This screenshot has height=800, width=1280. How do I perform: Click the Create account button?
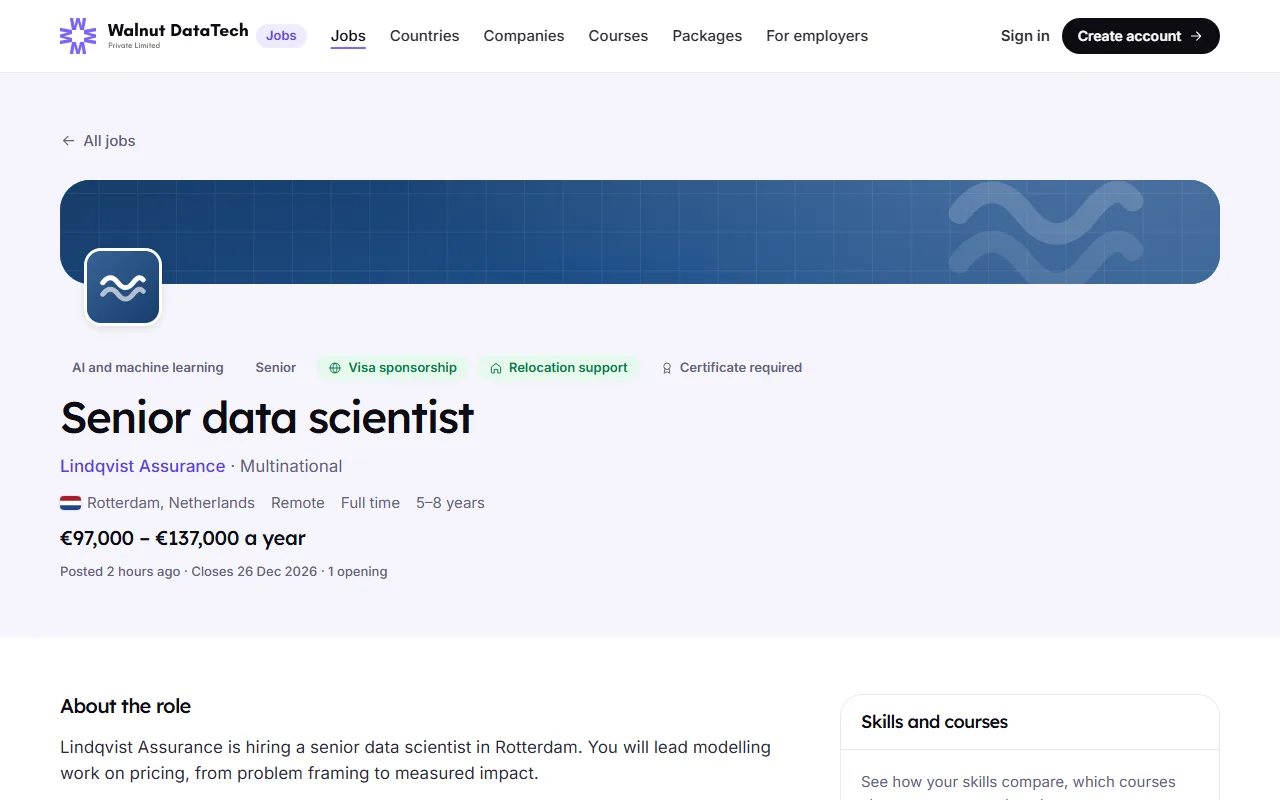click(1141, 36)
